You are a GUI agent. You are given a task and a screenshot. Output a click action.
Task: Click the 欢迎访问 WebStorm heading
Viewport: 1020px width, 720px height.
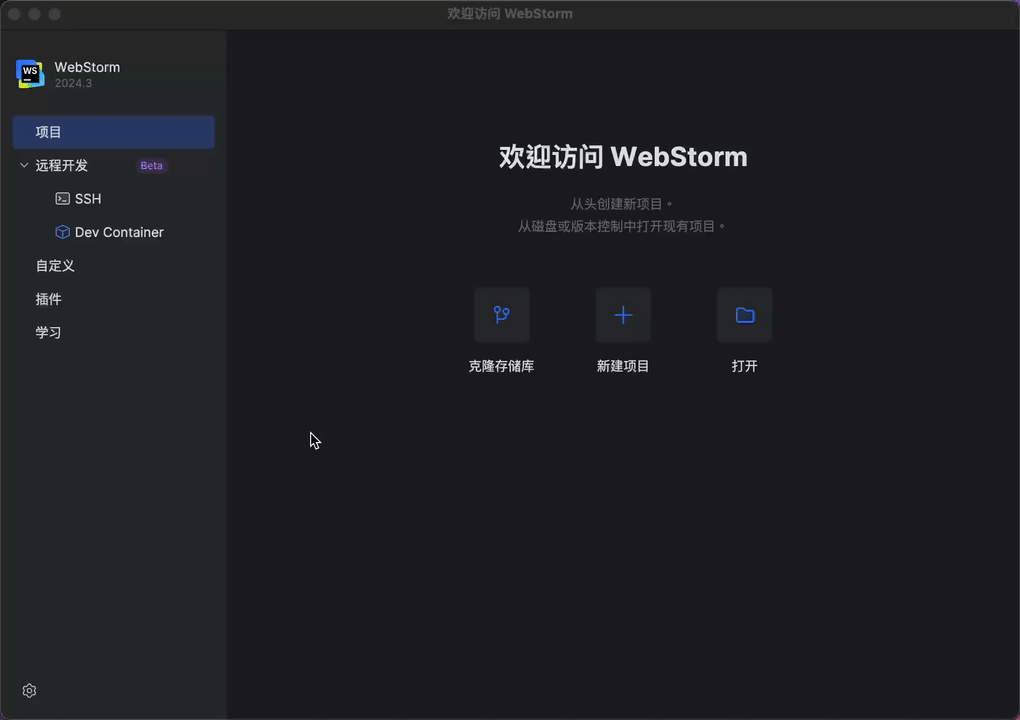pyautogui.click(x=623, y=157)
